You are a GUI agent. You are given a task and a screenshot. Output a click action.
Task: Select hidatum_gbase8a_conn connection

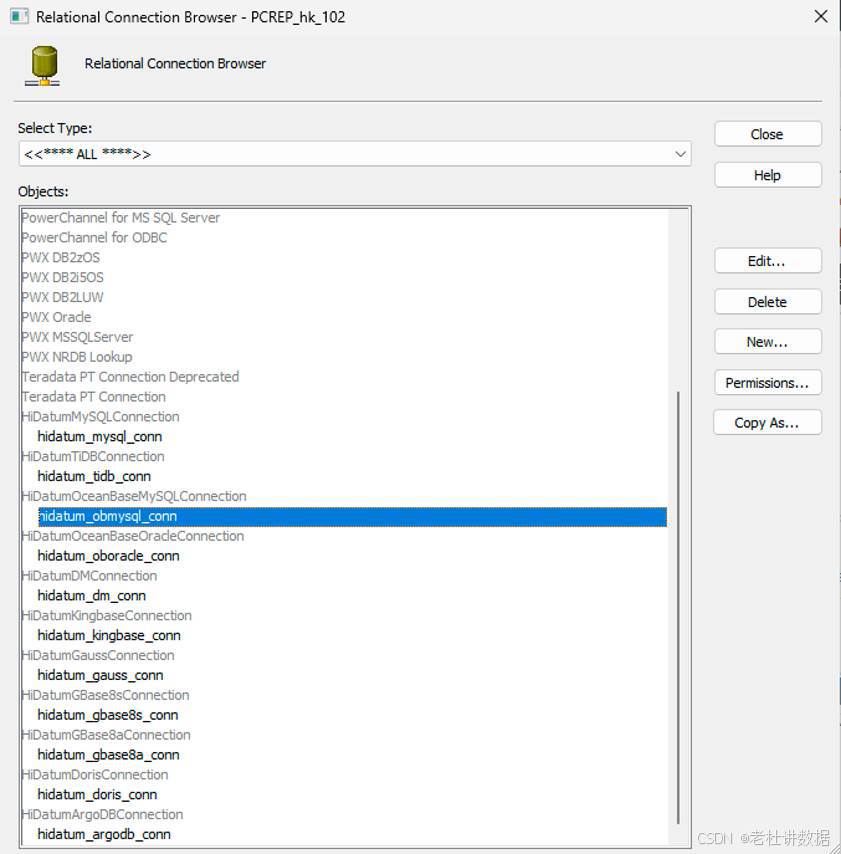coord(108,755)
